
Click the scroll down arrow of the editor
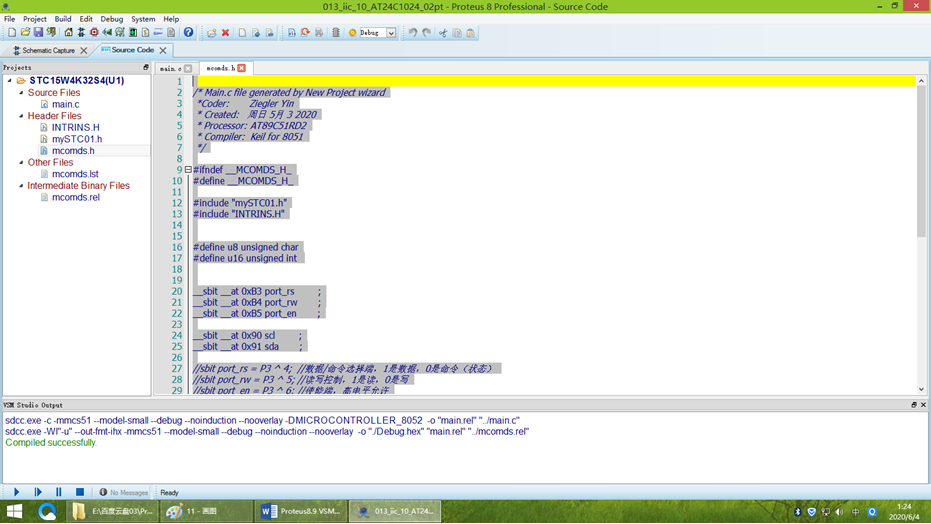click(x=921, y=390)
